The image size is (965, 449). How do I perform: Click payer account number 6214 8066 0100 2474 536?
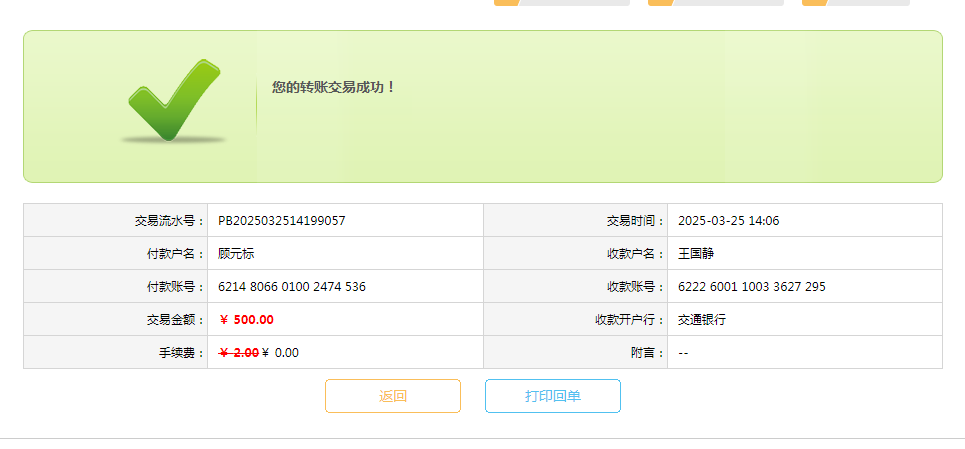(292, 286)
